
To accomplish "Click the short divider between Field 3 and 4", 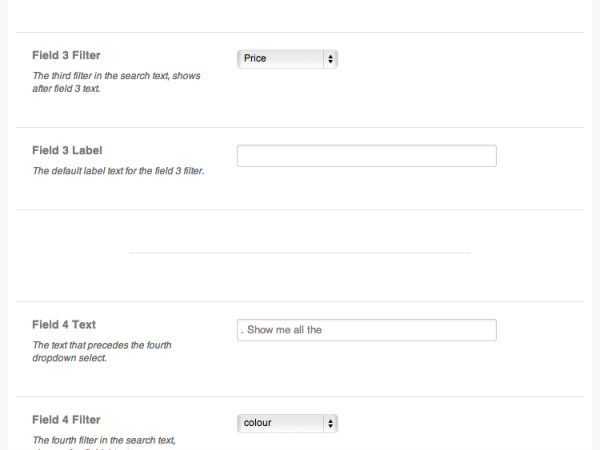I will pos(300,253).
